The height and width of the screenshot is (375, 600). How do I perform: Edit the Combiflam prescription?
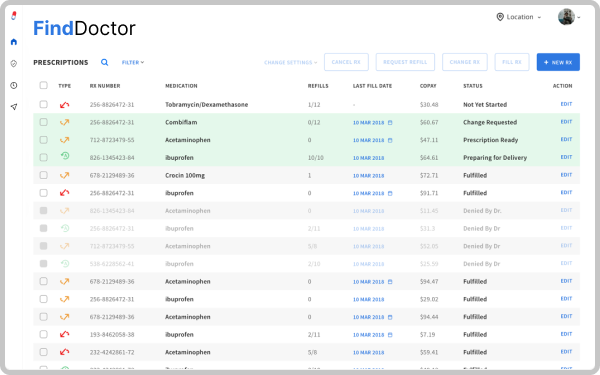pos(566,122)
